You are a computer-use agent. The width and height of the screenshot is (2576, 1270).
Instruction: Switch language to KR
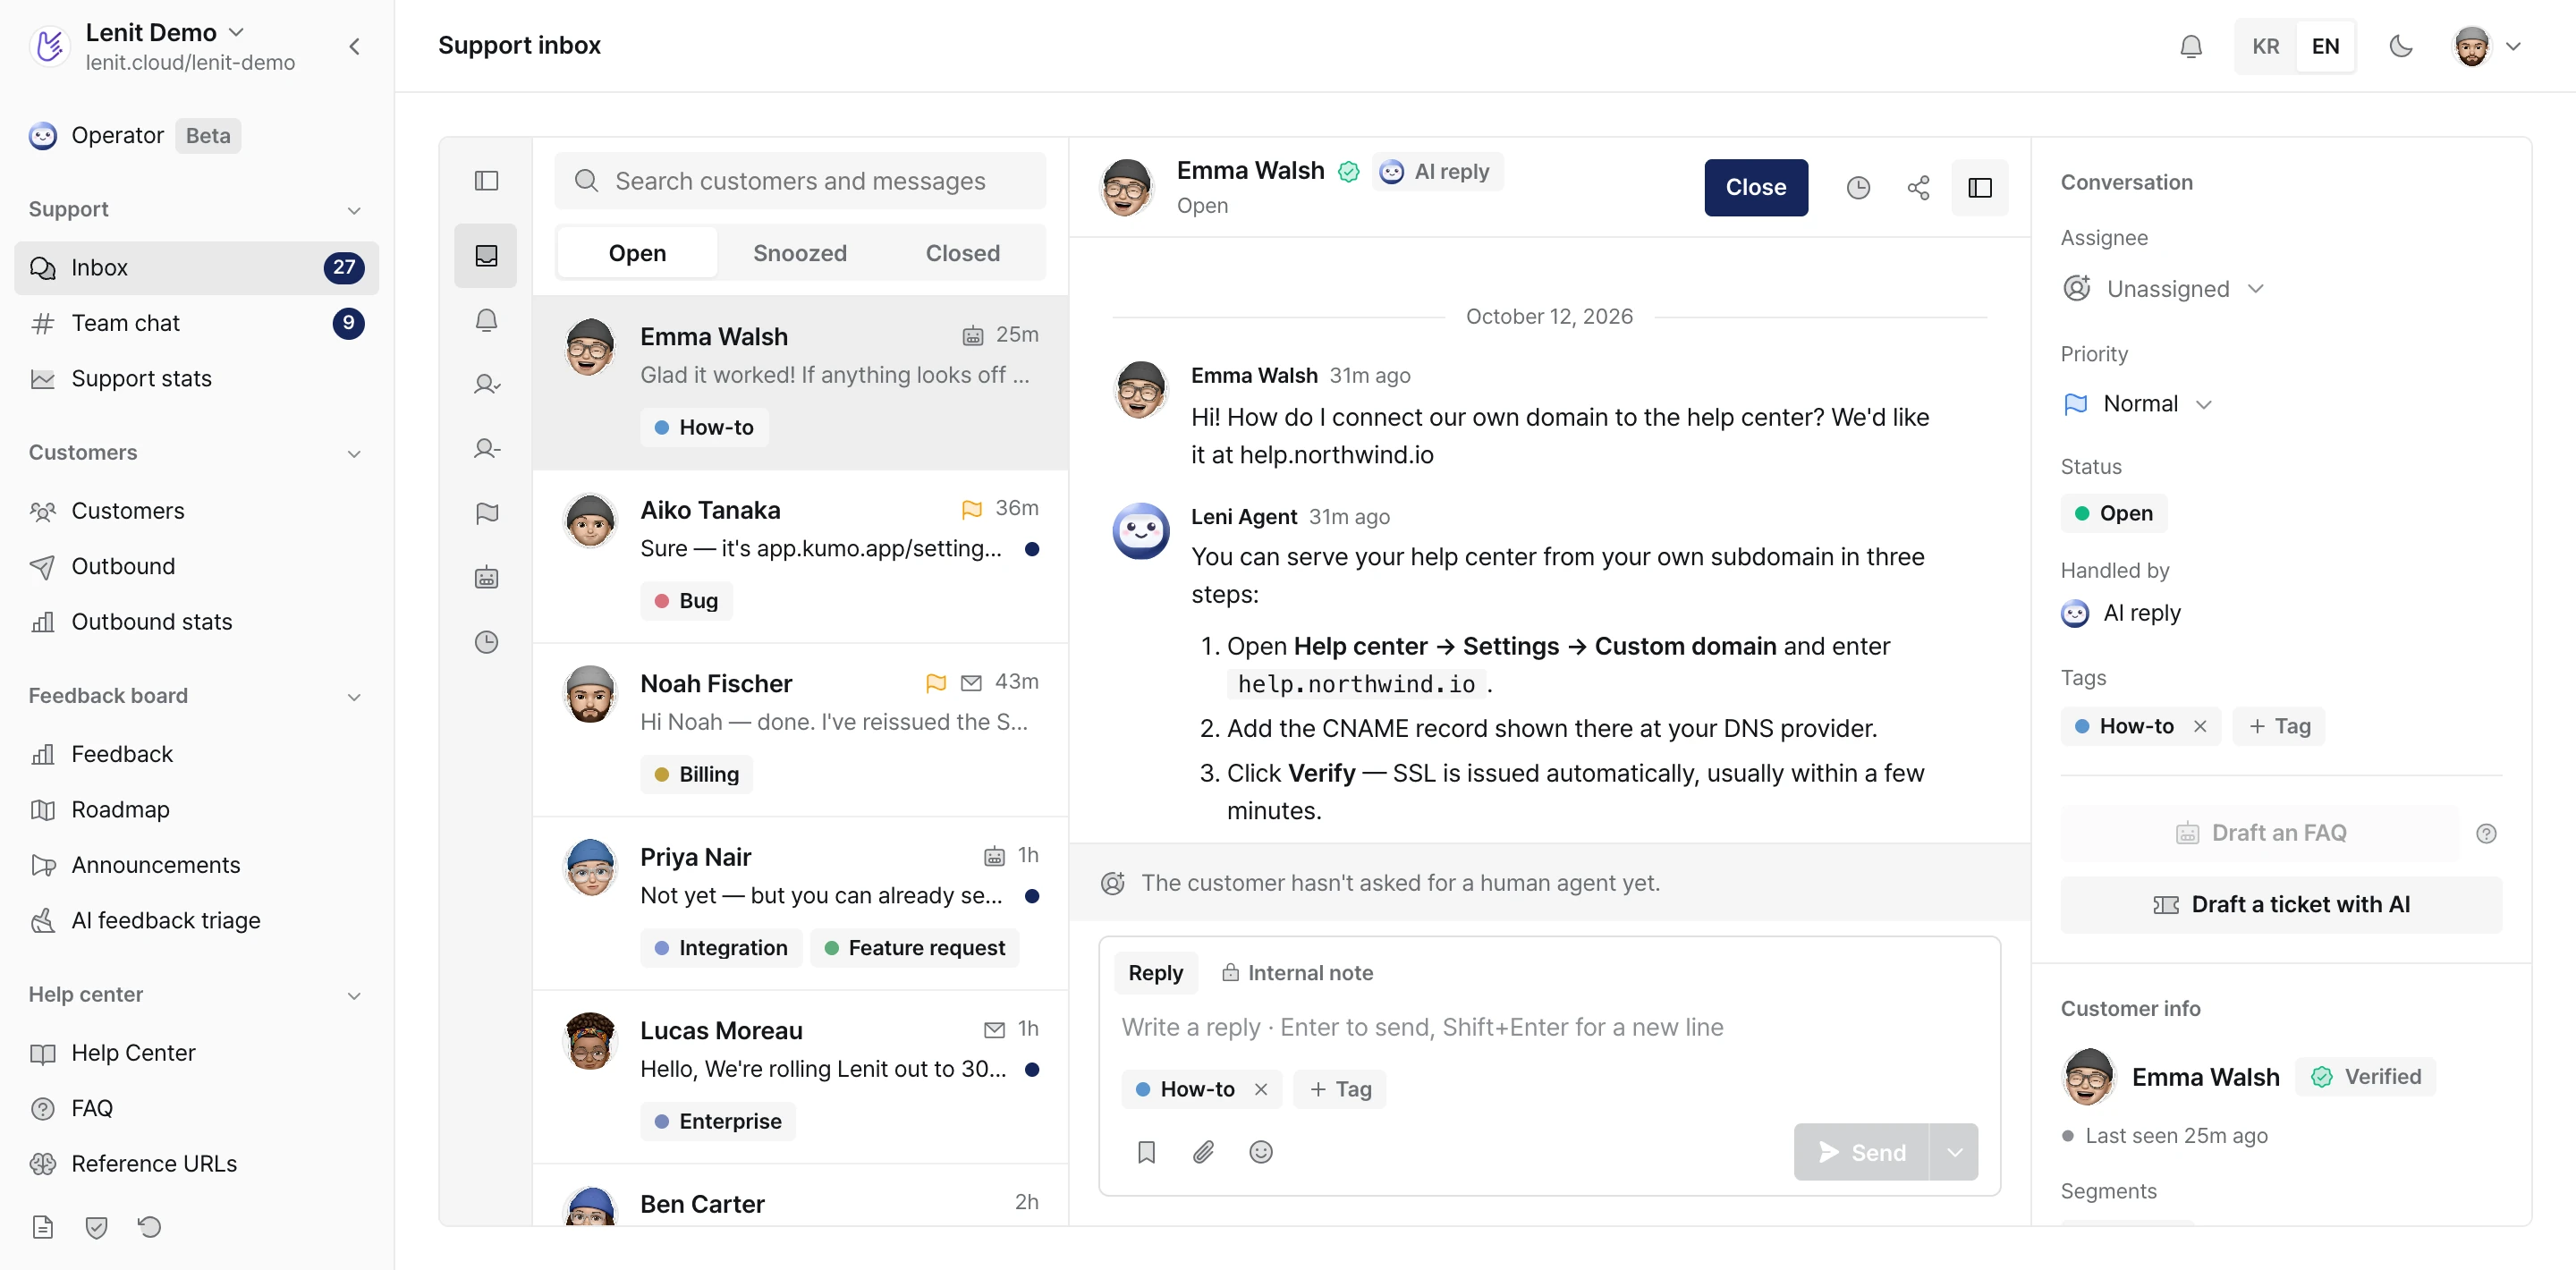point(2265,46)
